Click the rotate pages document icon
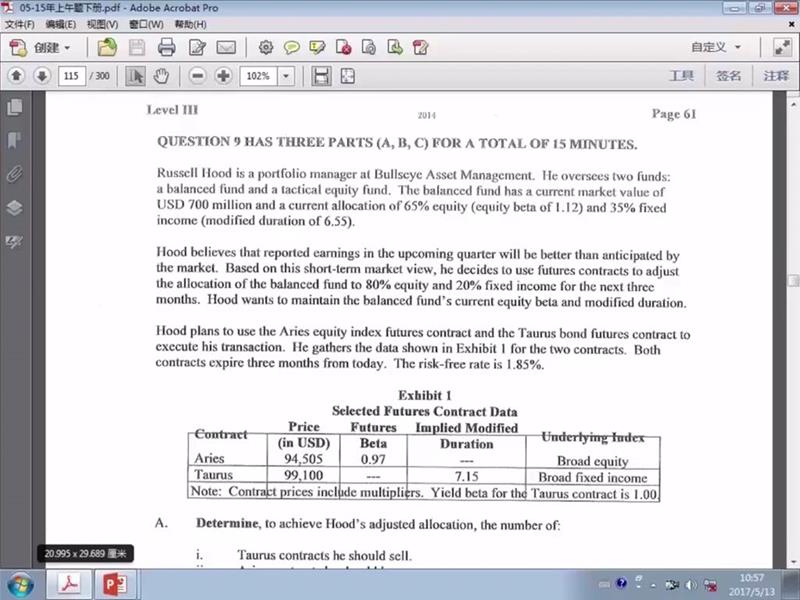 [x=368, y=47]
